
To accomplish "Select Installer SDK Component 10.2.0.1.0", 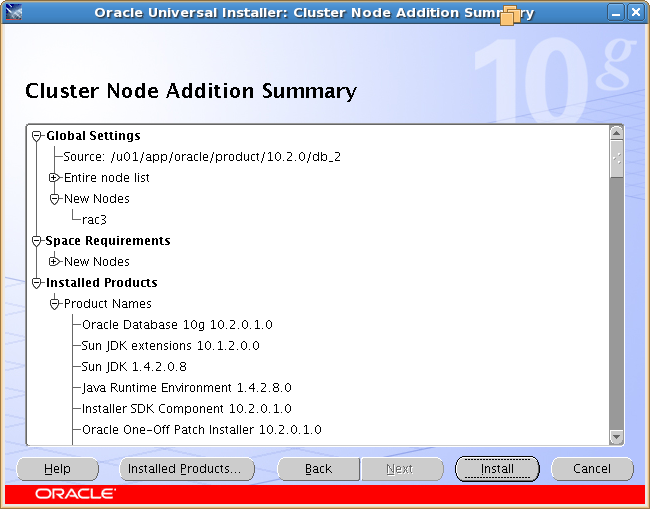I will [187, 409].
